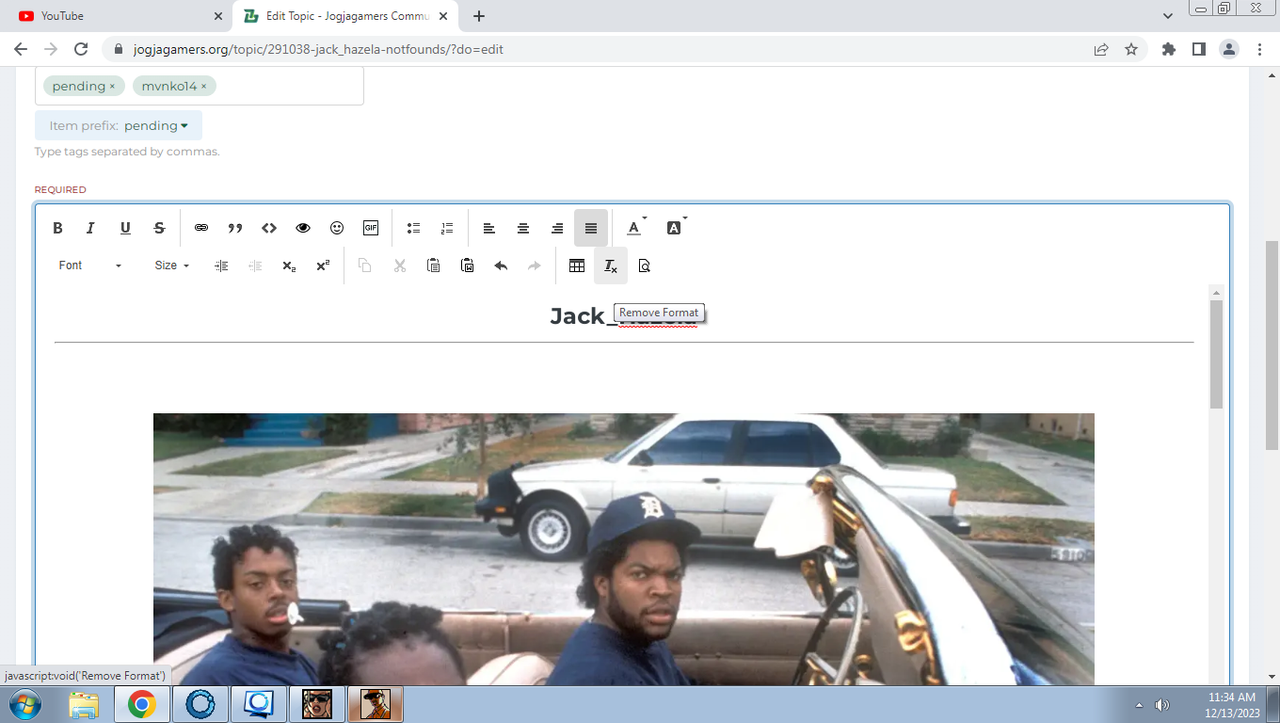Increase text indent
1280x723 pixels.
tap(222, 266)
